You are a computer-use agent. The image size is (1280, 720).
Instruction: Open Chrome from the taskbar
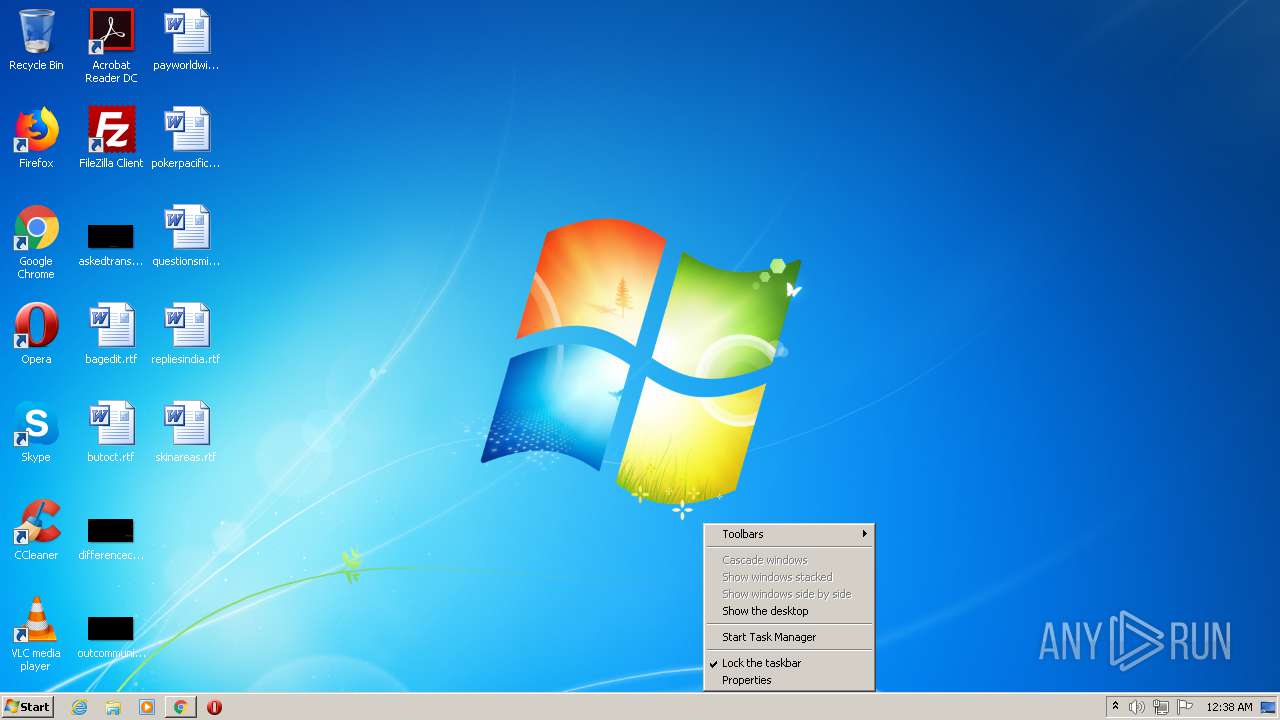pyautogui.click(x=180, y=707)
